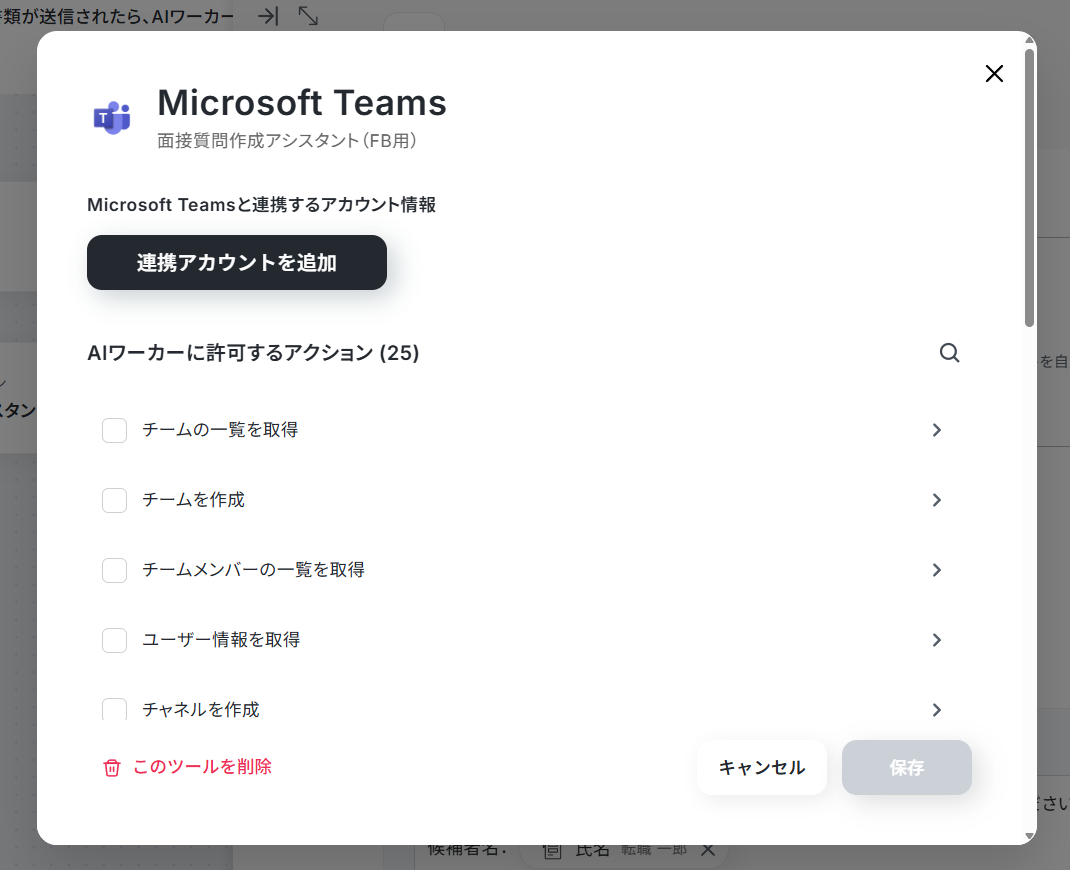Click the scrollbar up arrow in the dialog

1030,40
